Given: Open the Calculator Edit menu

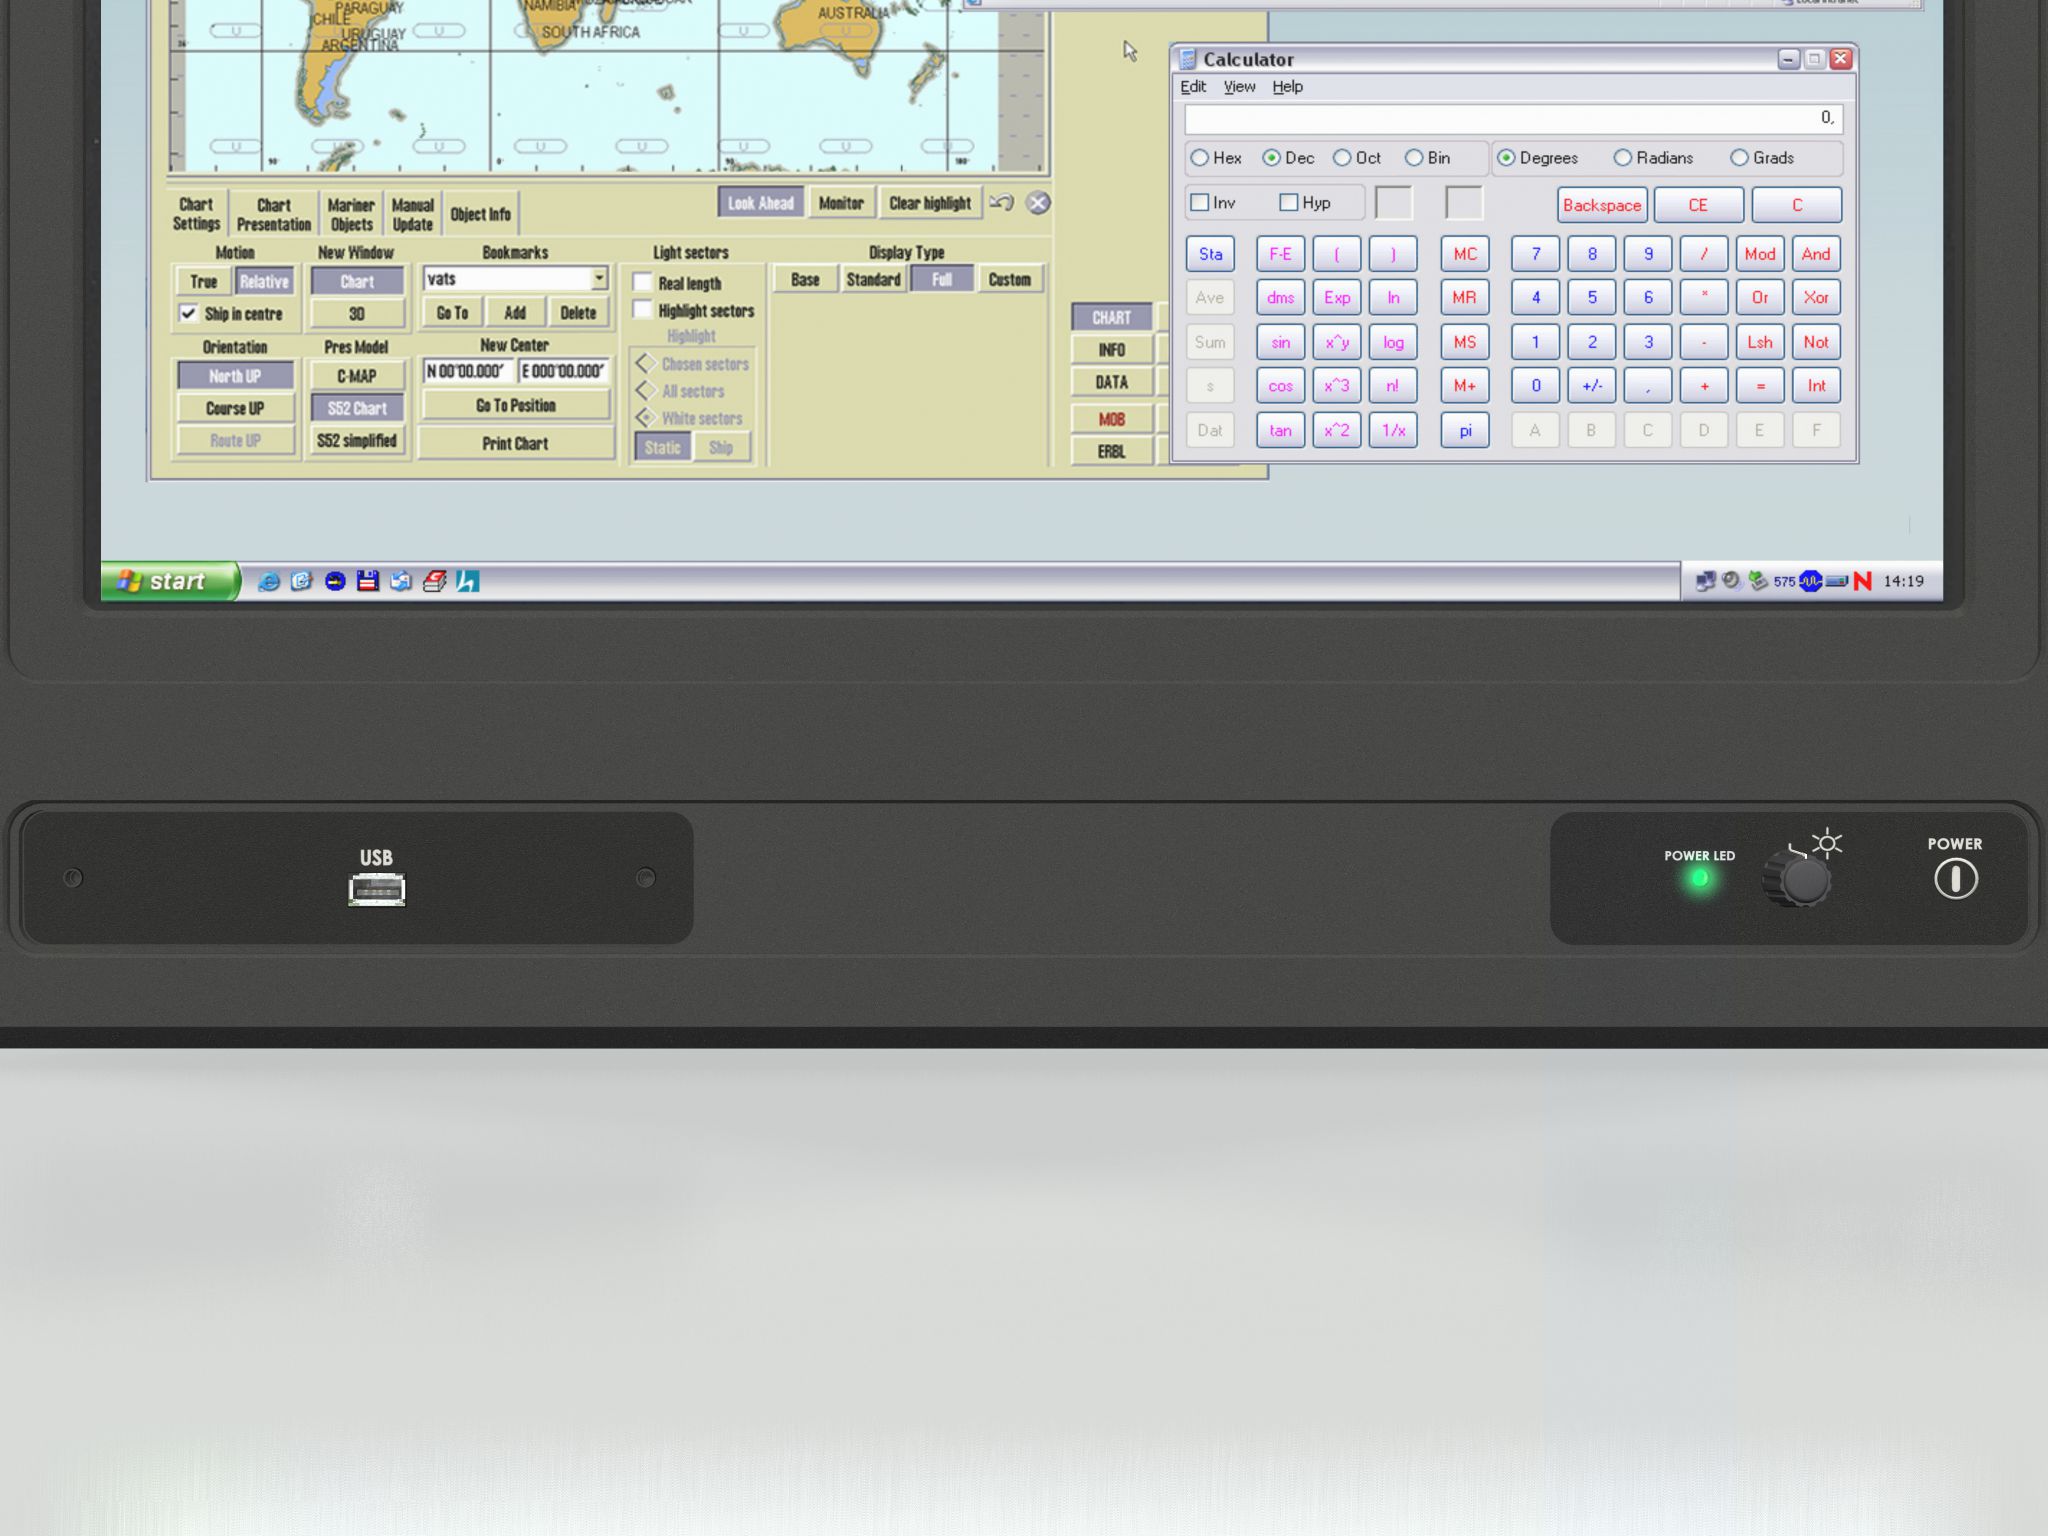Looking at the screenshot, I should [1192, 87].
